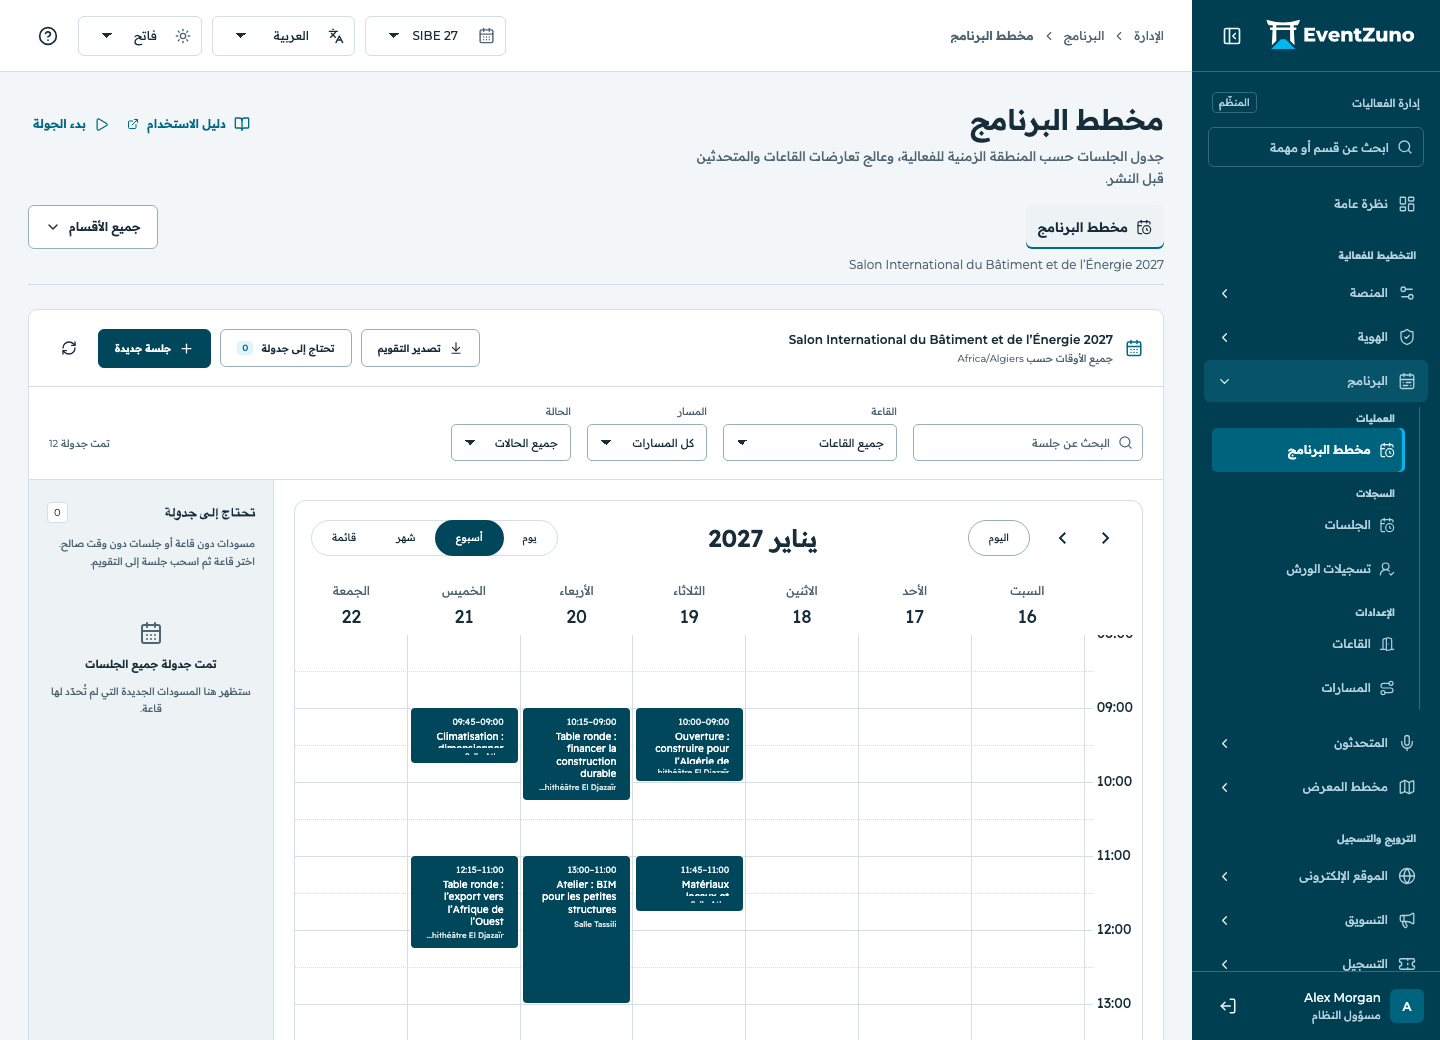The image size is (1440, 1040).
Task: Click the EventZuno logo
Action: tap(1340, 35)
